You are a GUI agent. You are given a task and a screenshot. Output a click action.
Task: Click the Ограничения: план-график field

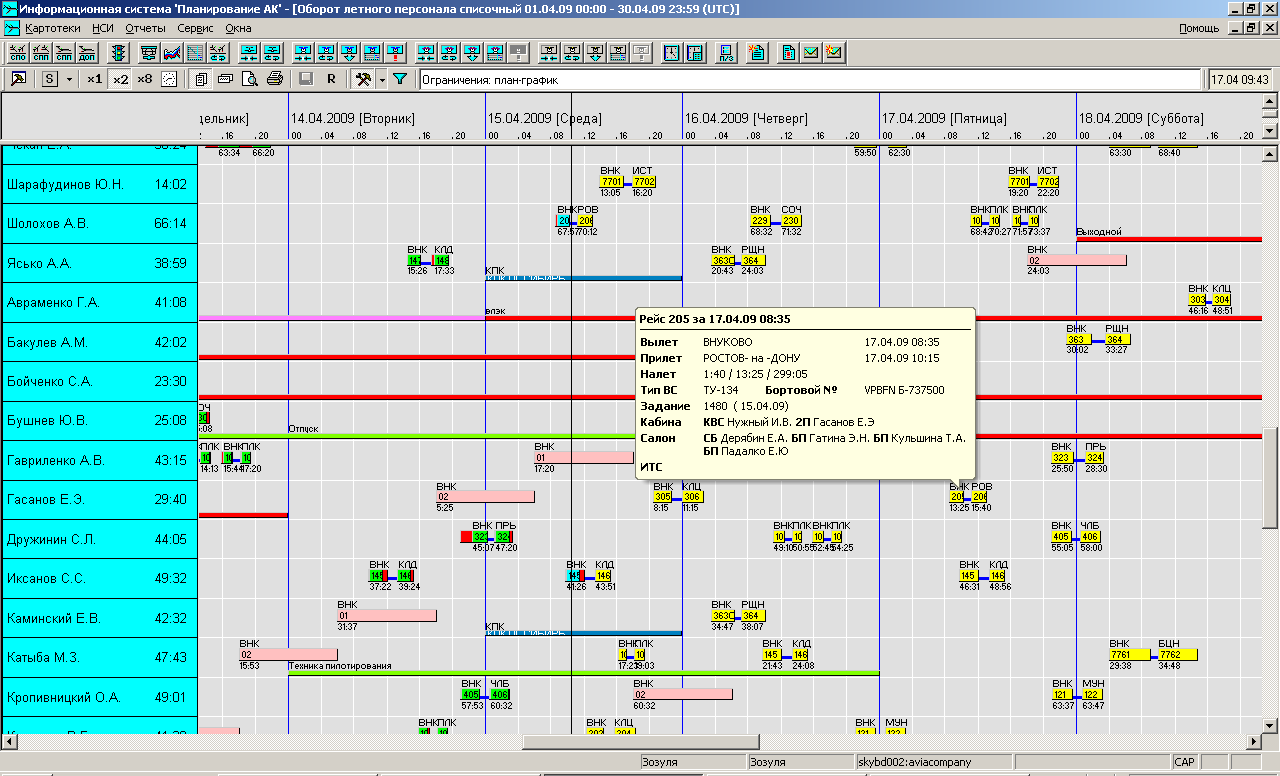click(810, 79)
